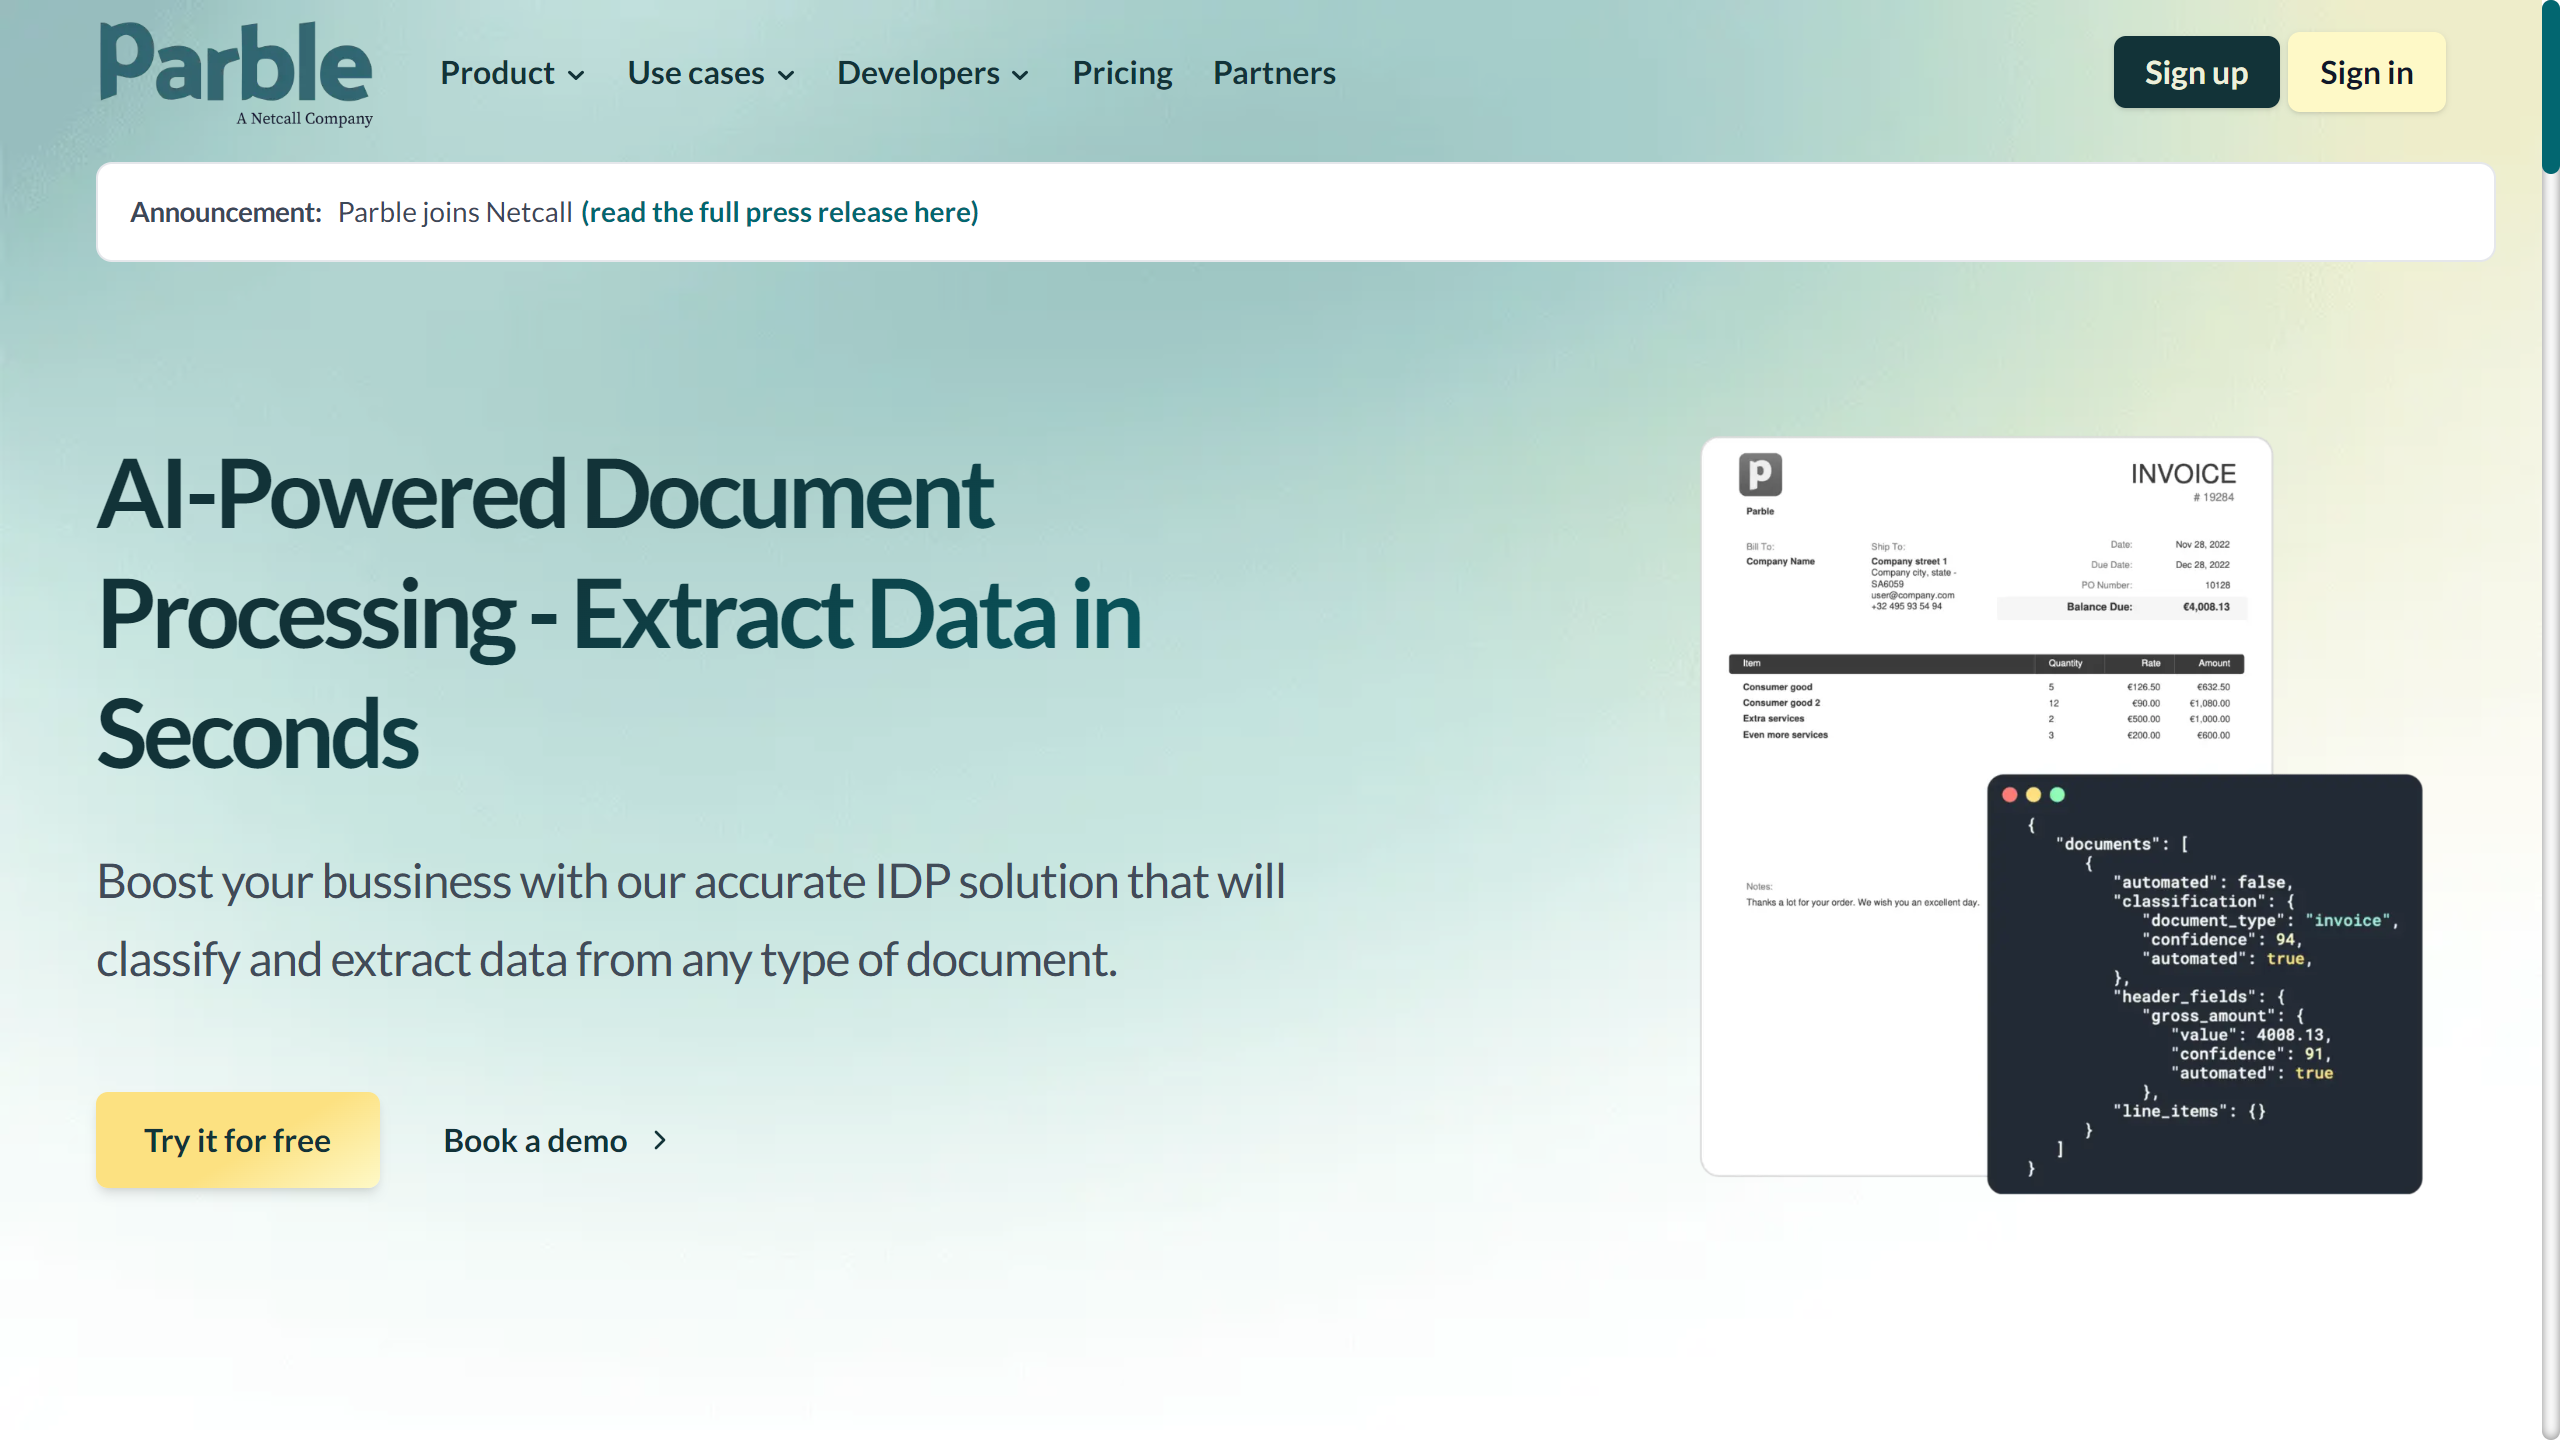Click the Parble logo in header
The height and width of the screenshot is (1440, 2560).
click(x=236, y=64)
